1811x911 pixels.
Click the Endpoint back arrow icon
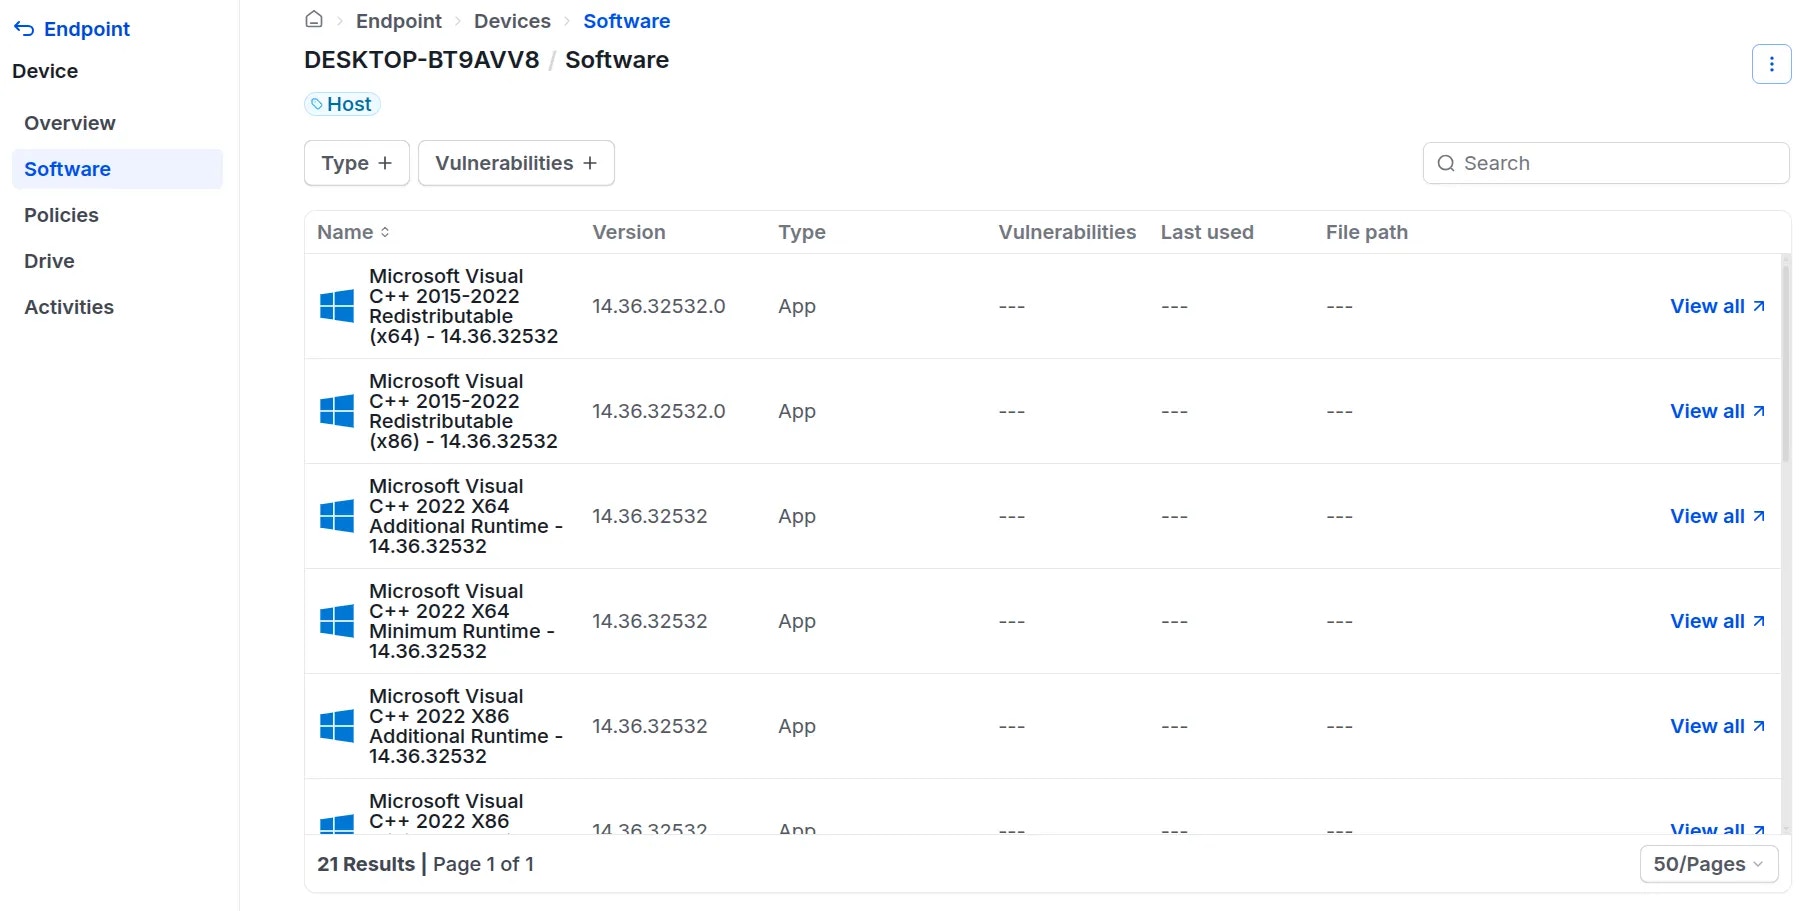(22, 28)
